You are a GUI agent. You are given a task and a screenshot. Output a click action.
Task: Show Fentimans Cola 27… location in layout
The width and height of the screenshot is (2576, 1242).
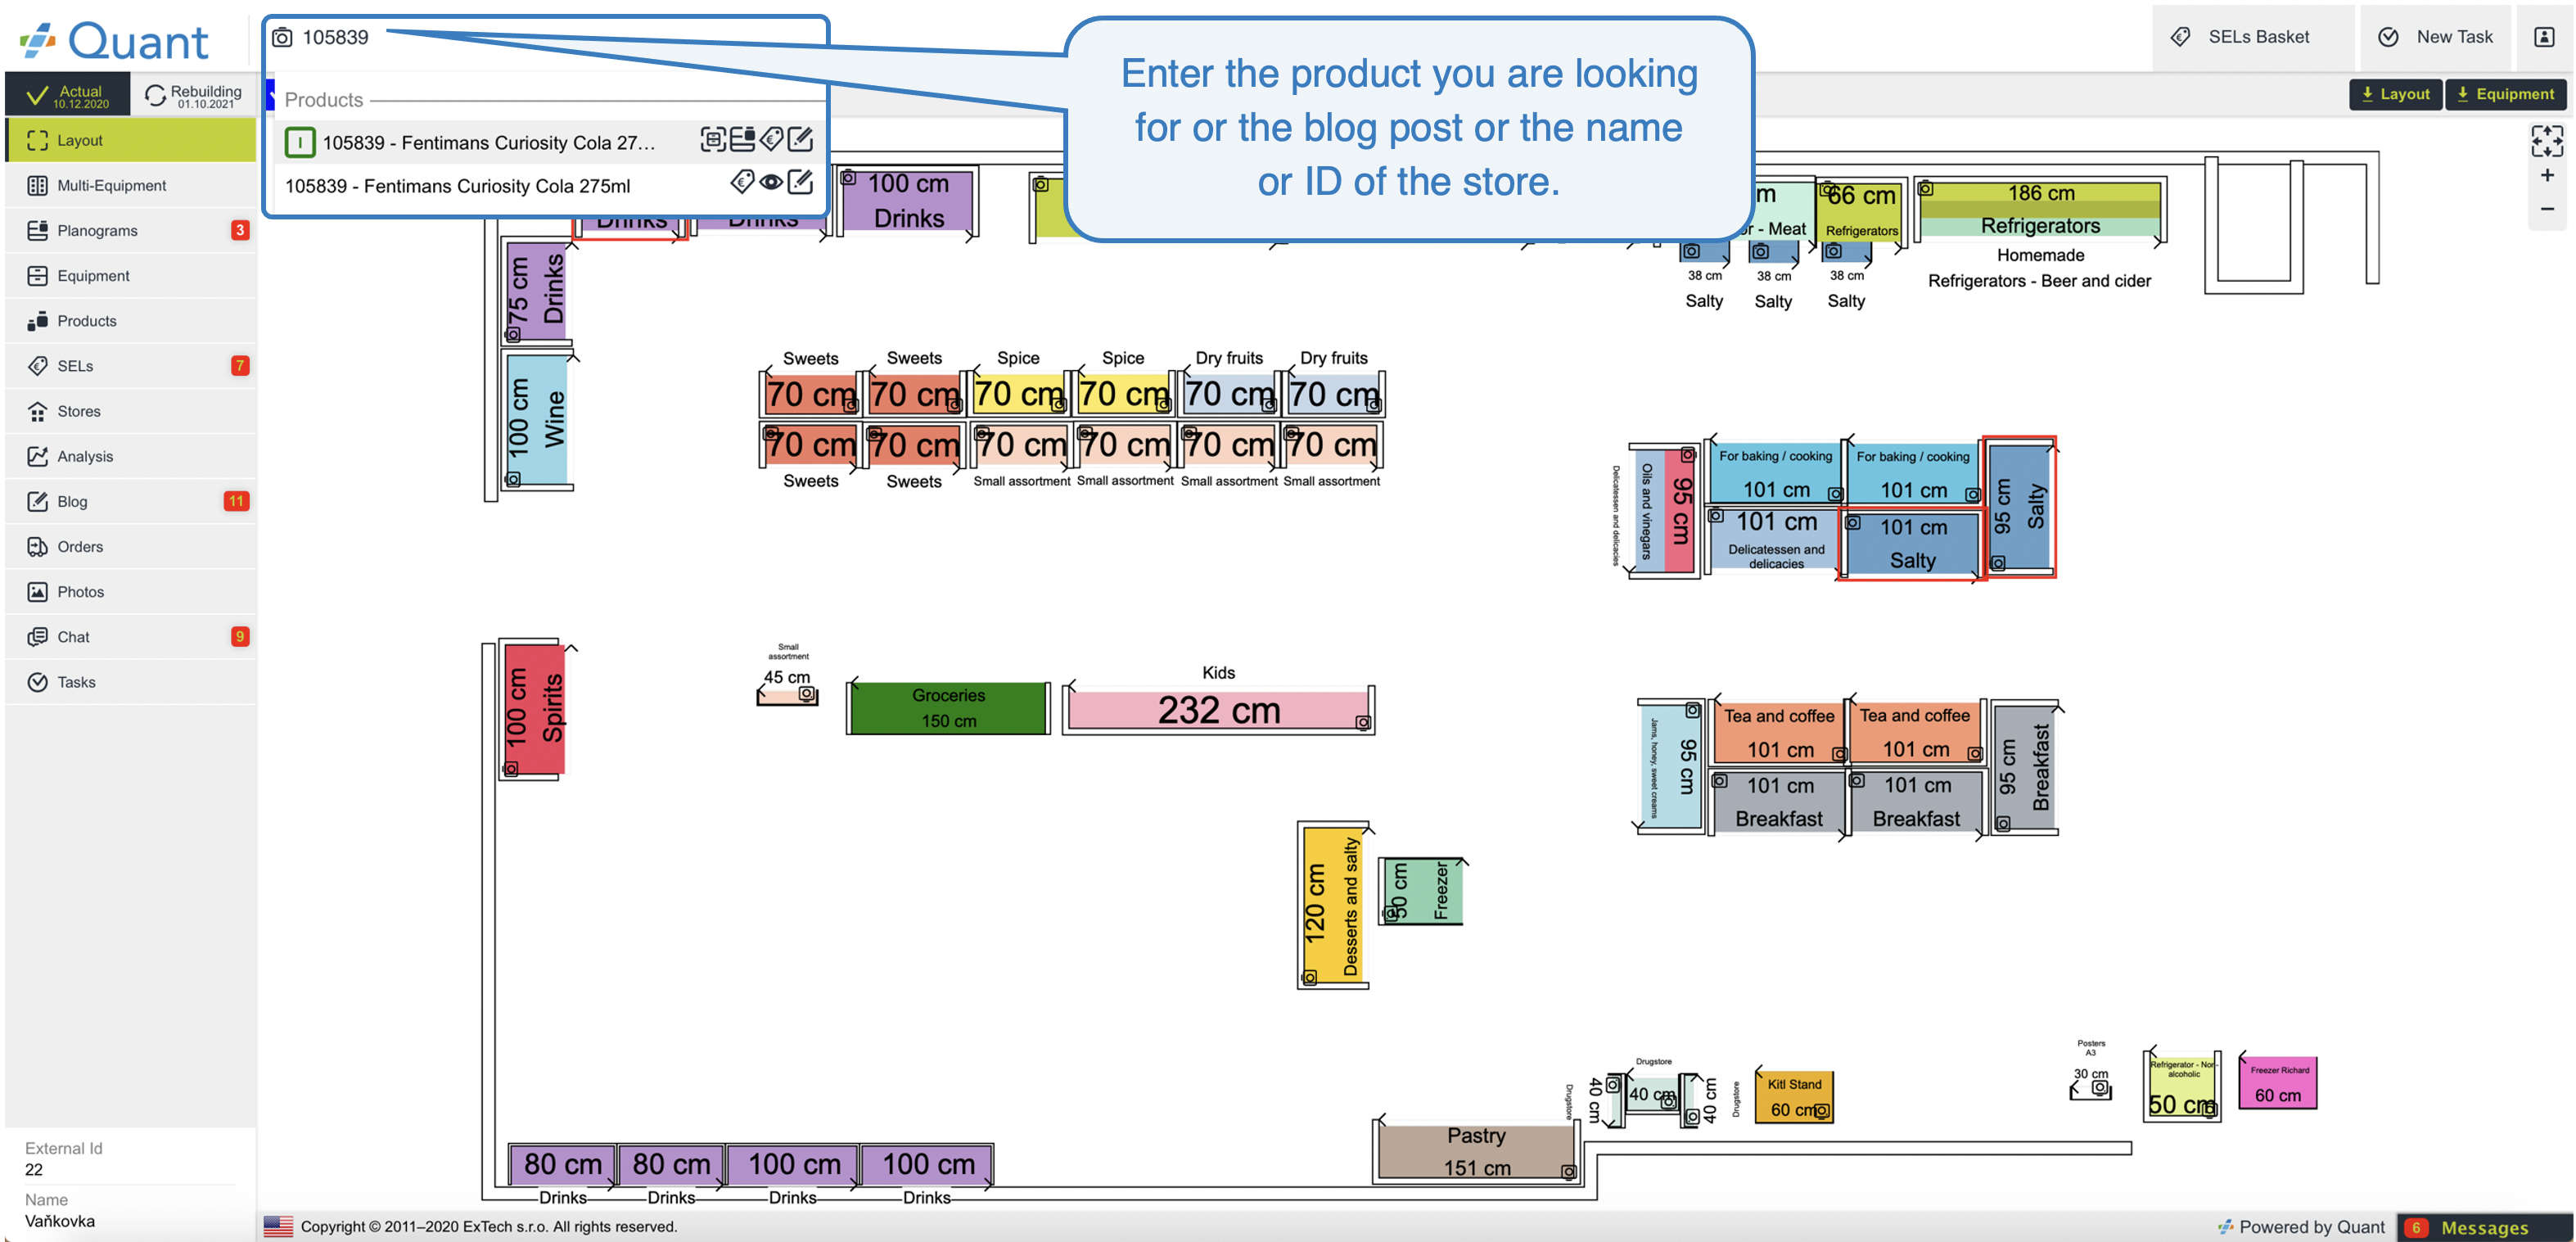[x=713, y=140]
